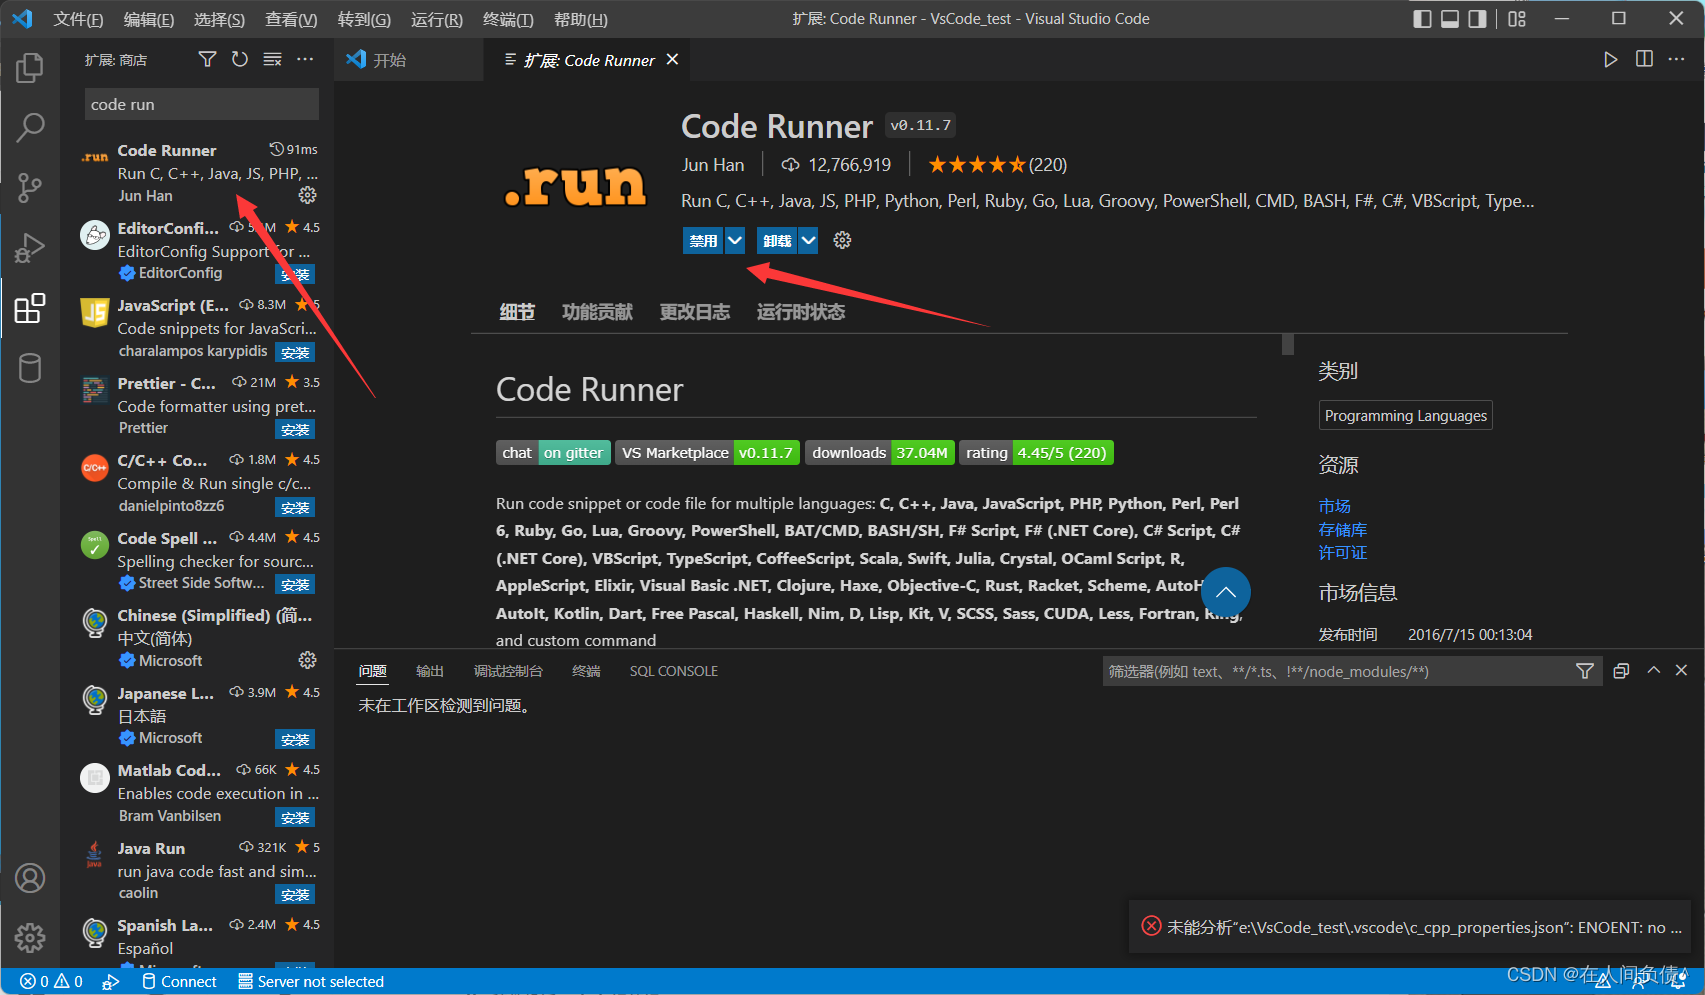Viewport: 1705px width, 995px height.
Task: Click Connect in status bar
Action: click(179, 982)
